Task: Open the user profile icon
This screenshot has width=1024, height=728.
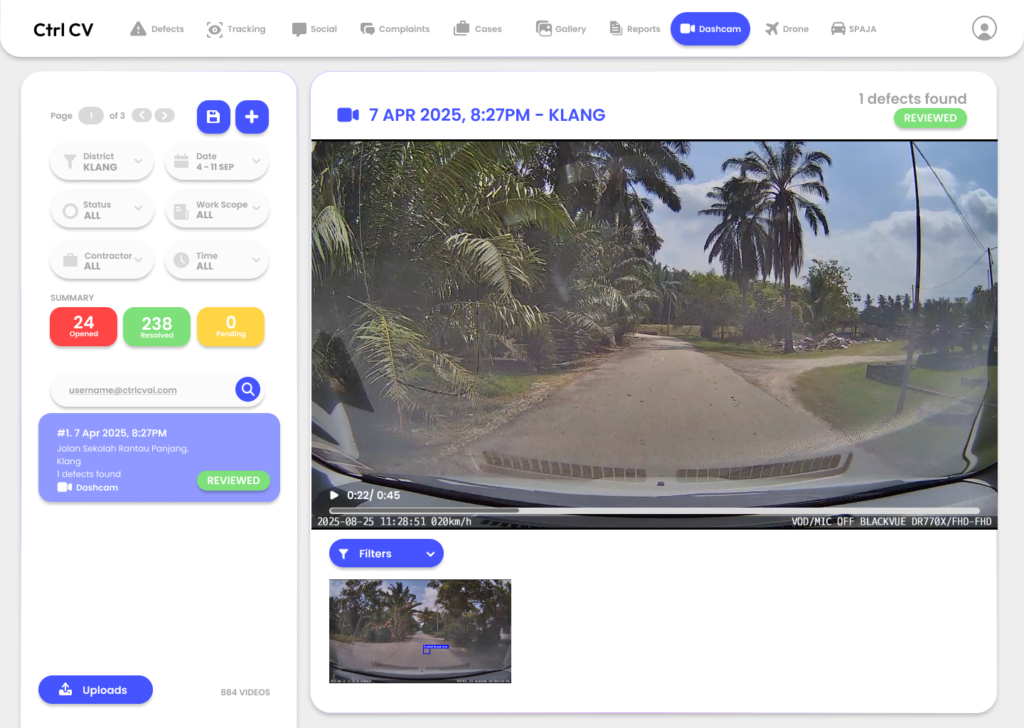Action: point(984,28)
